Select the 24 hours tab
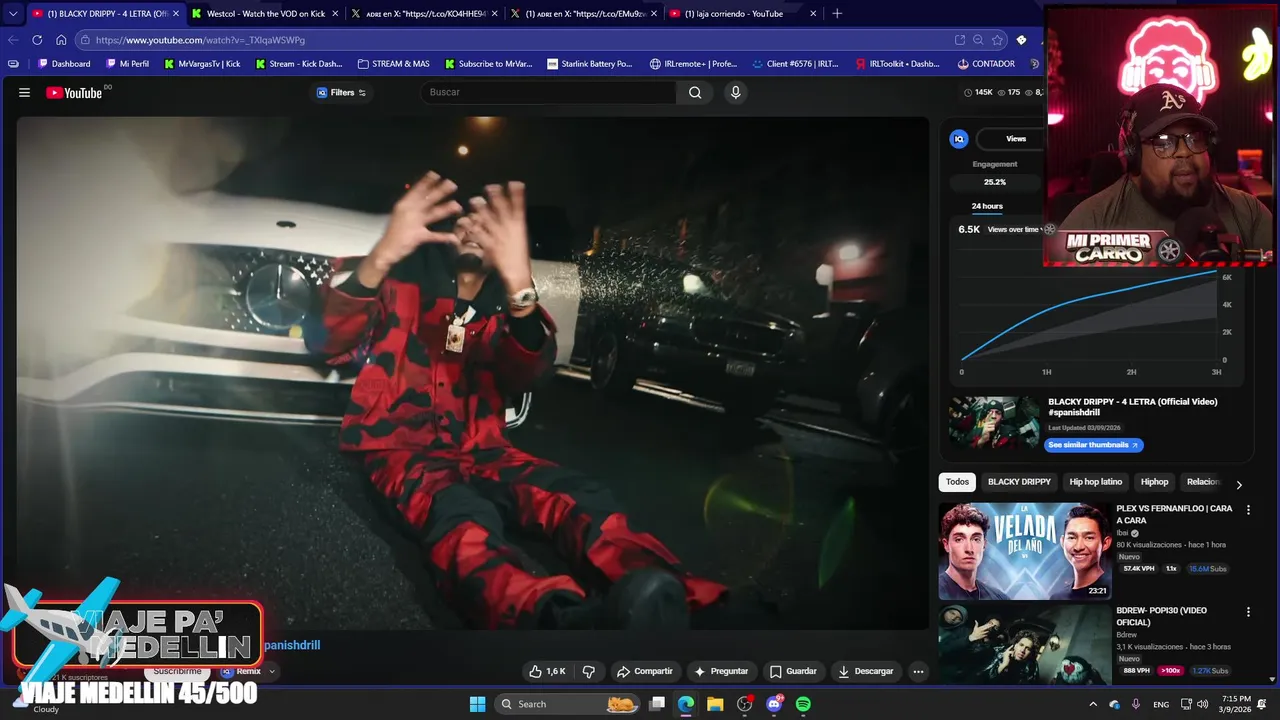Image resolution: width=1280 pixels, height=720 pixels. point(987,206)
